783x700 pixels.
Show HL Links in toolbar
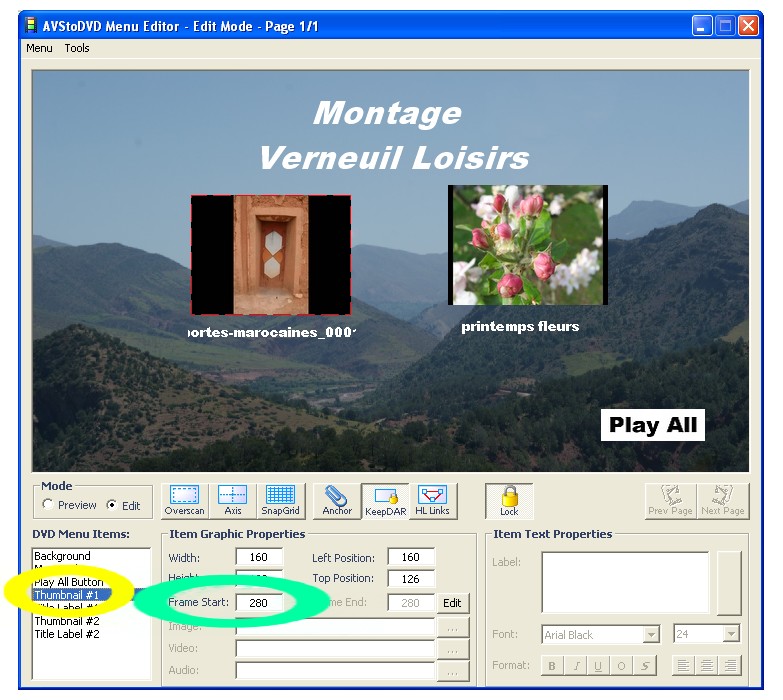coord(432,500)
